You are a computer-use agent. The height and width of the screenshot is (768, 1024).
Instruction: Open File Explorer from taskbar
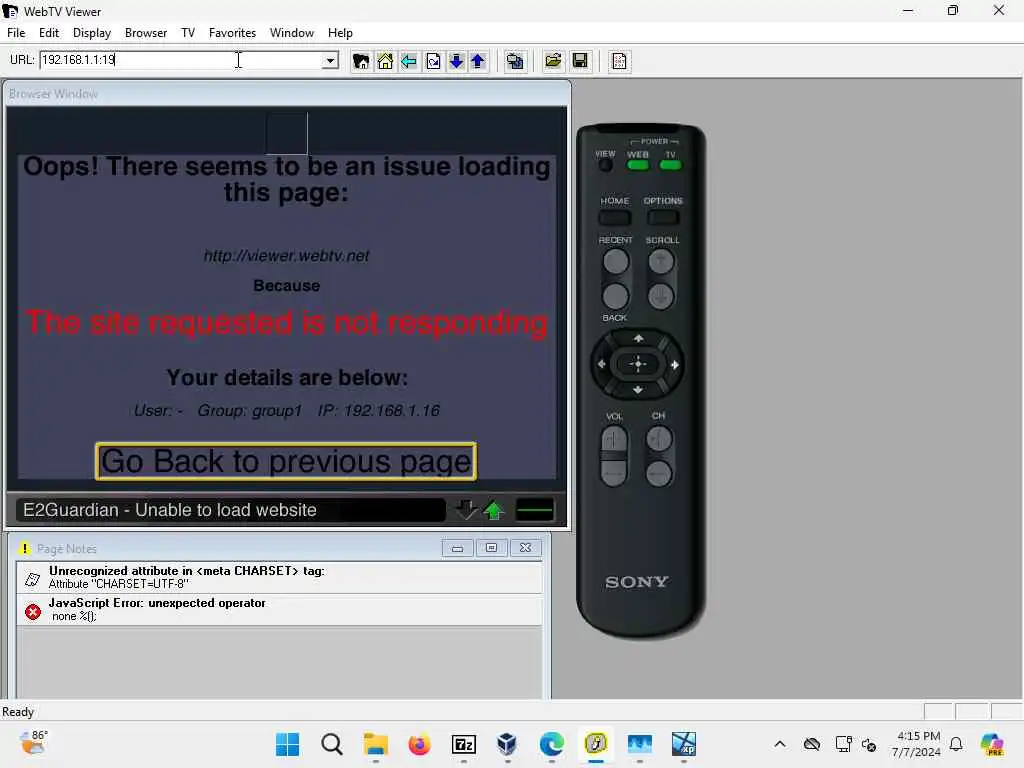point(376,744)
